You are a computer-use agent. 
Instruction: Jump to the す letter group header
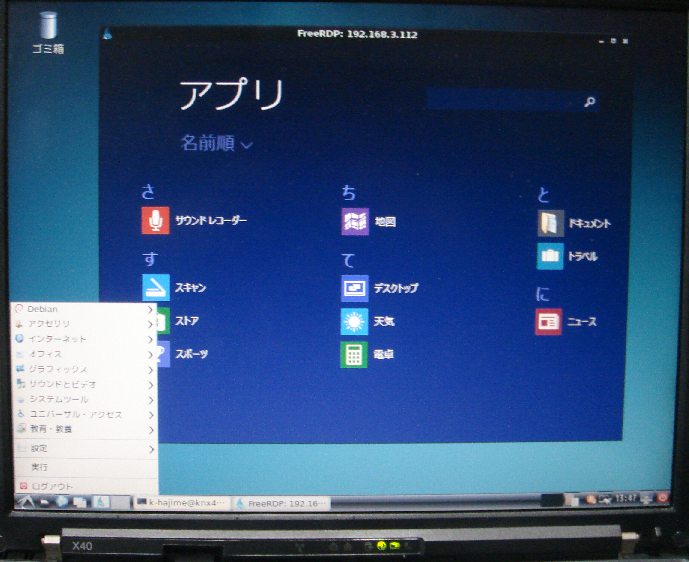[x=150, y=259]
